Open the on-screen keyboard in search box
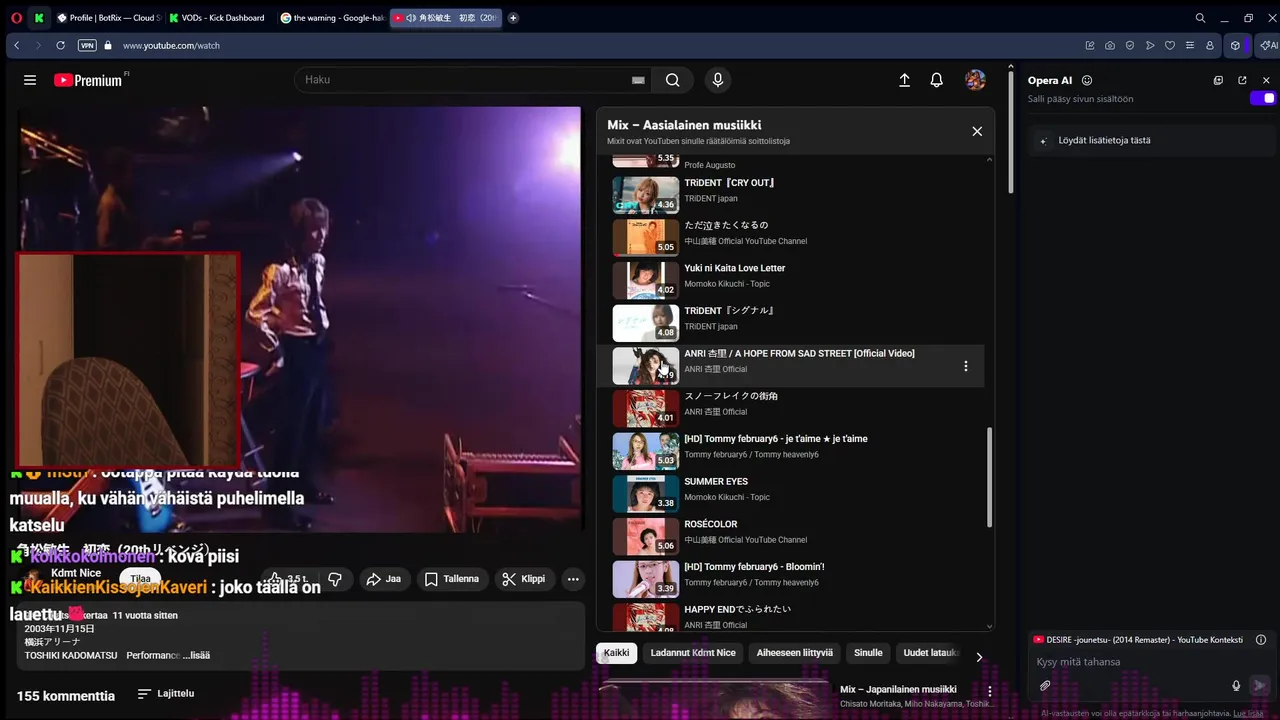1280x720 pixels. coord(638,80)
